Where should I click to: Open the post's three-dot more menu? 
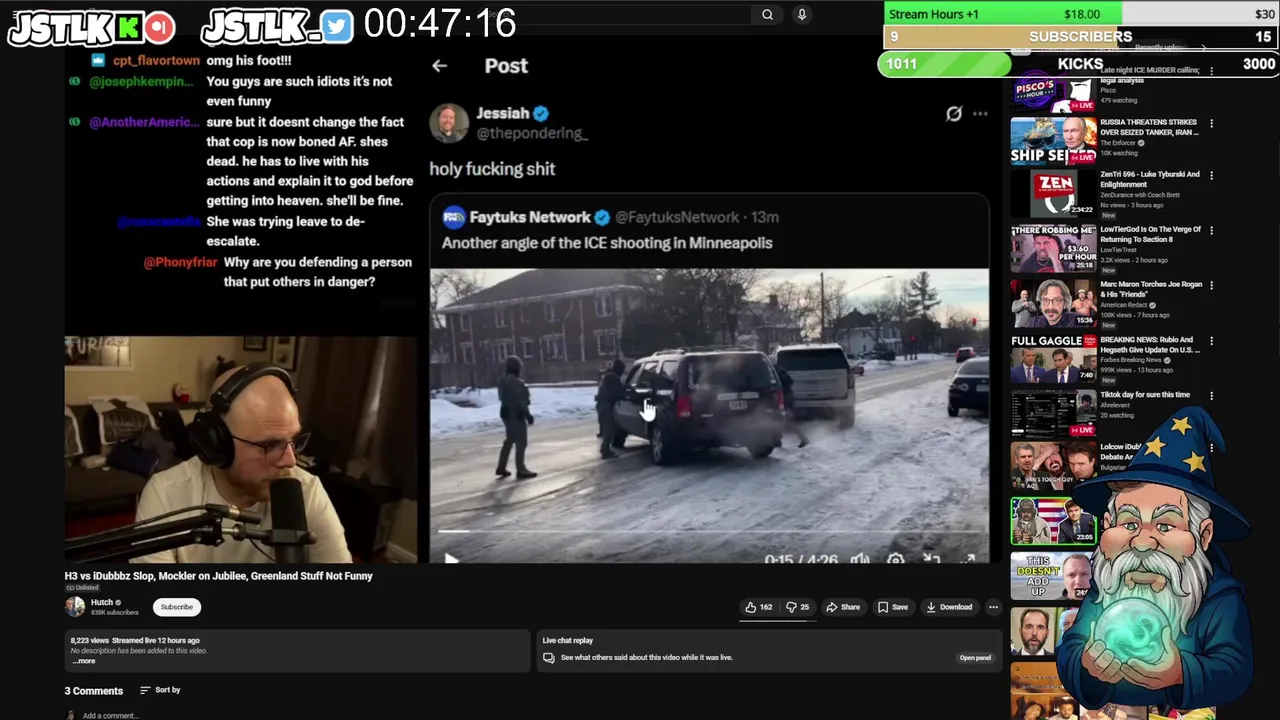click(980, 113)
